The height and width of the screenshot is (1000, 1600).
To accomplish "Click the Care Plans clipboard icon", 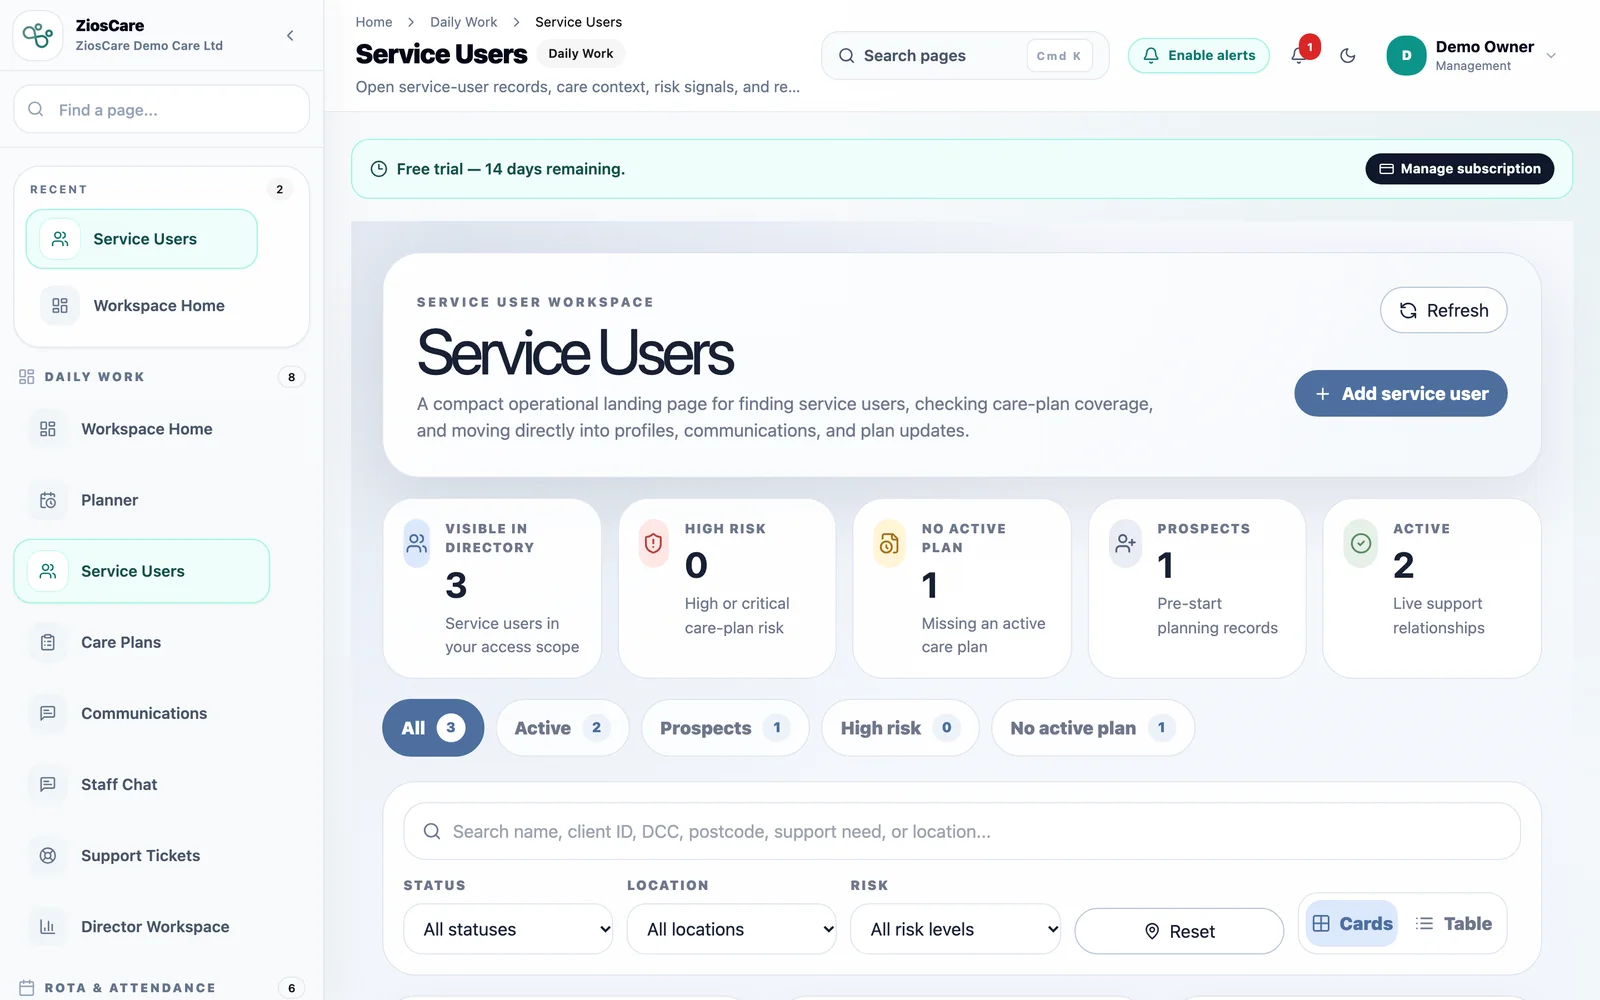I will tap(47, 642).
